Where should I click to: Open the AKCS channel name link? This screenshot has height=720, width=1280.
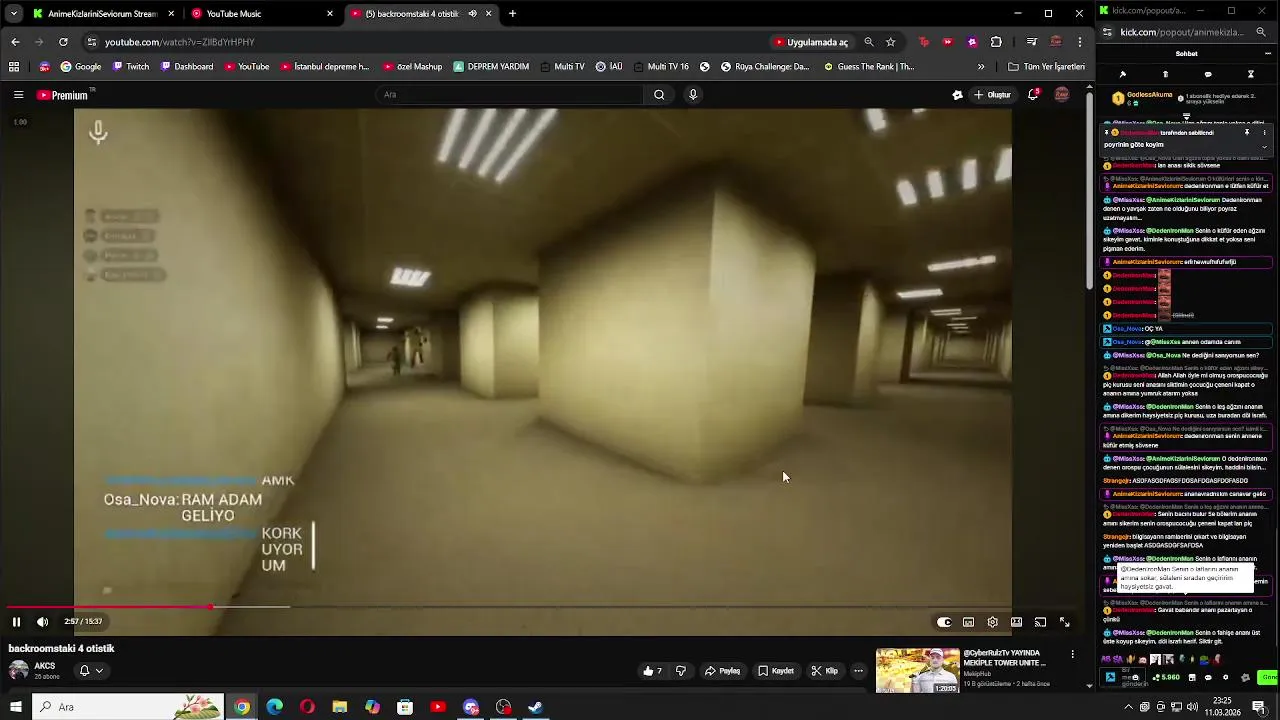tap(45, 666)
